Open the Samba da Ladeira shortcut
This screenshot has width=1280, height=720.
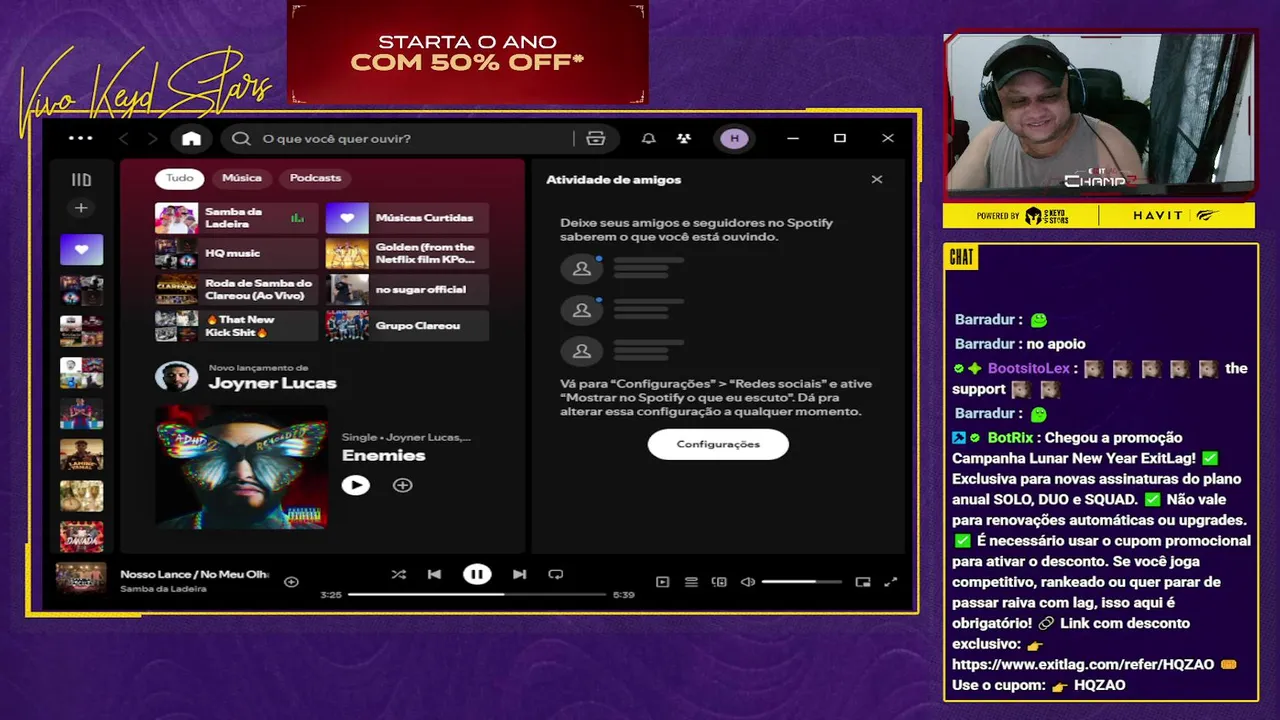(236, 218)
